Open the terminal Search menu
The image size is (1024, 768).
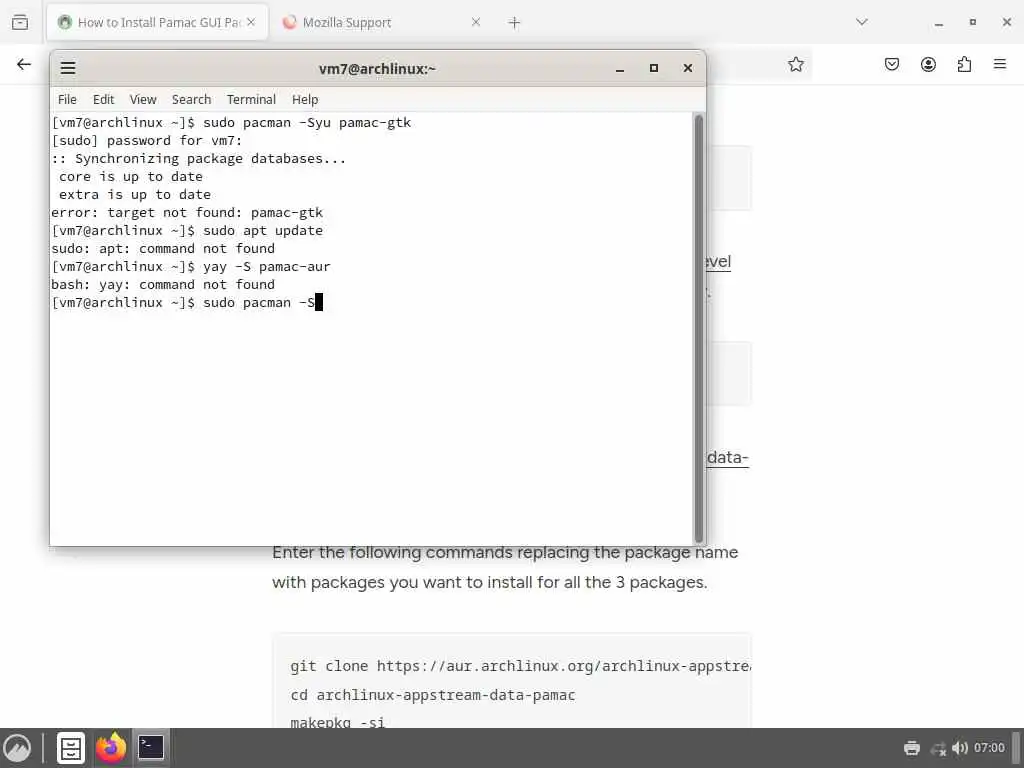pos(191,99)
